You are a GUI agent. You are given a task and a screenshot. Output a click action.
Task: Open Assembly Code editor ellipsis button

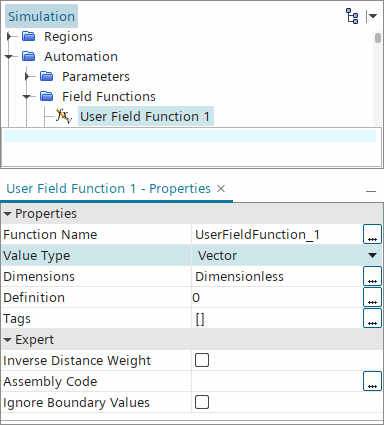point(372,381)
